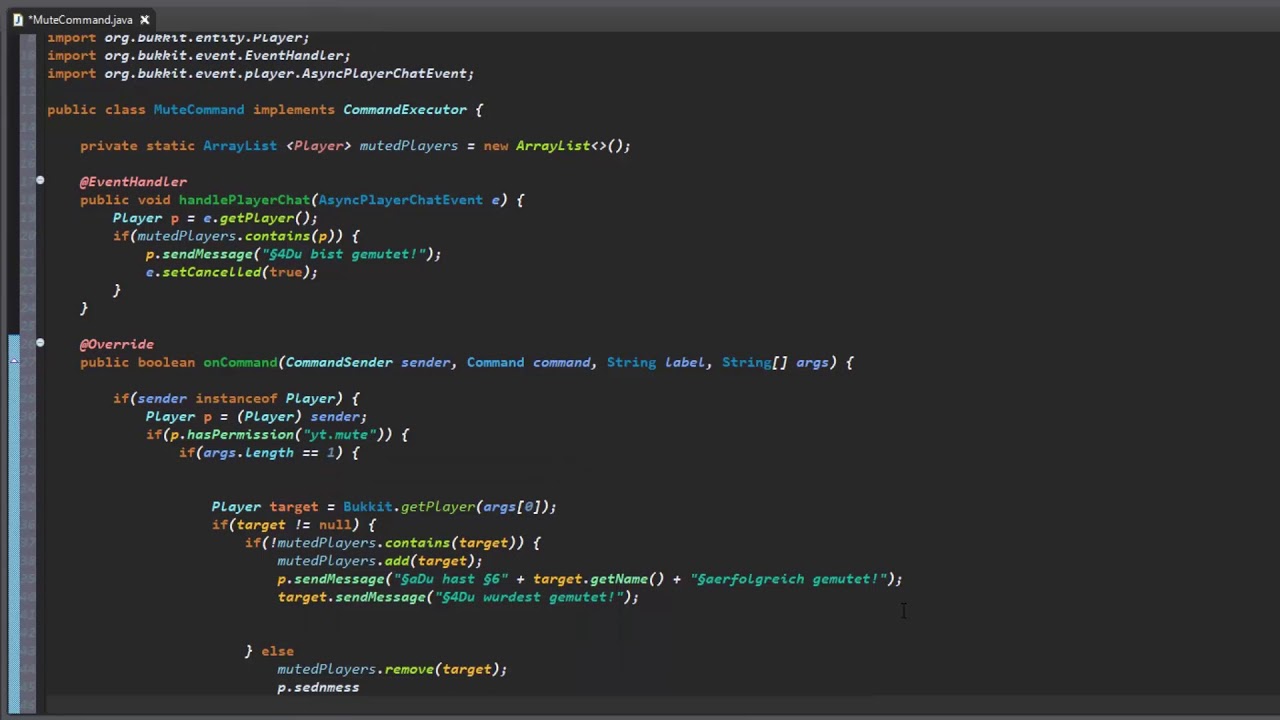Click "sender" in the (Player) sender cast
Viewport: 1280px width, 720px height.
pyautogui.click(x=335, y=417)
